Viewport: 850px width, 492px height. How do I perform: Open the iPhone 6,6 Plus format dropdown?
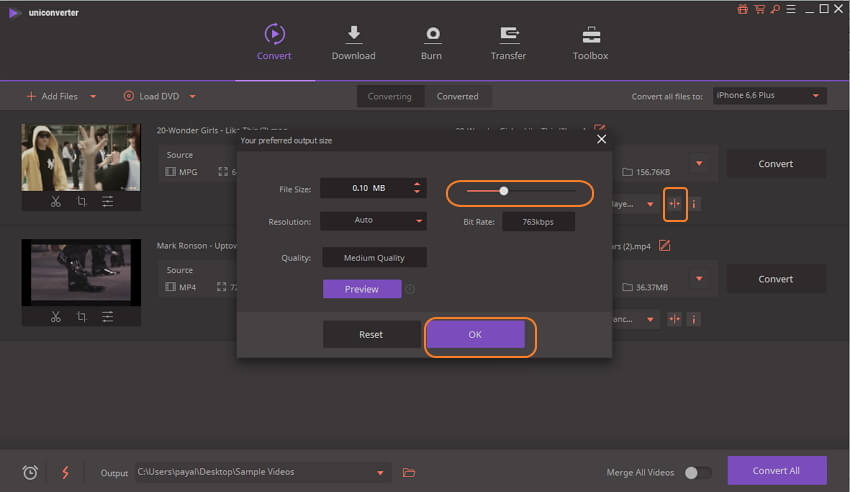[x=770, y=96]
